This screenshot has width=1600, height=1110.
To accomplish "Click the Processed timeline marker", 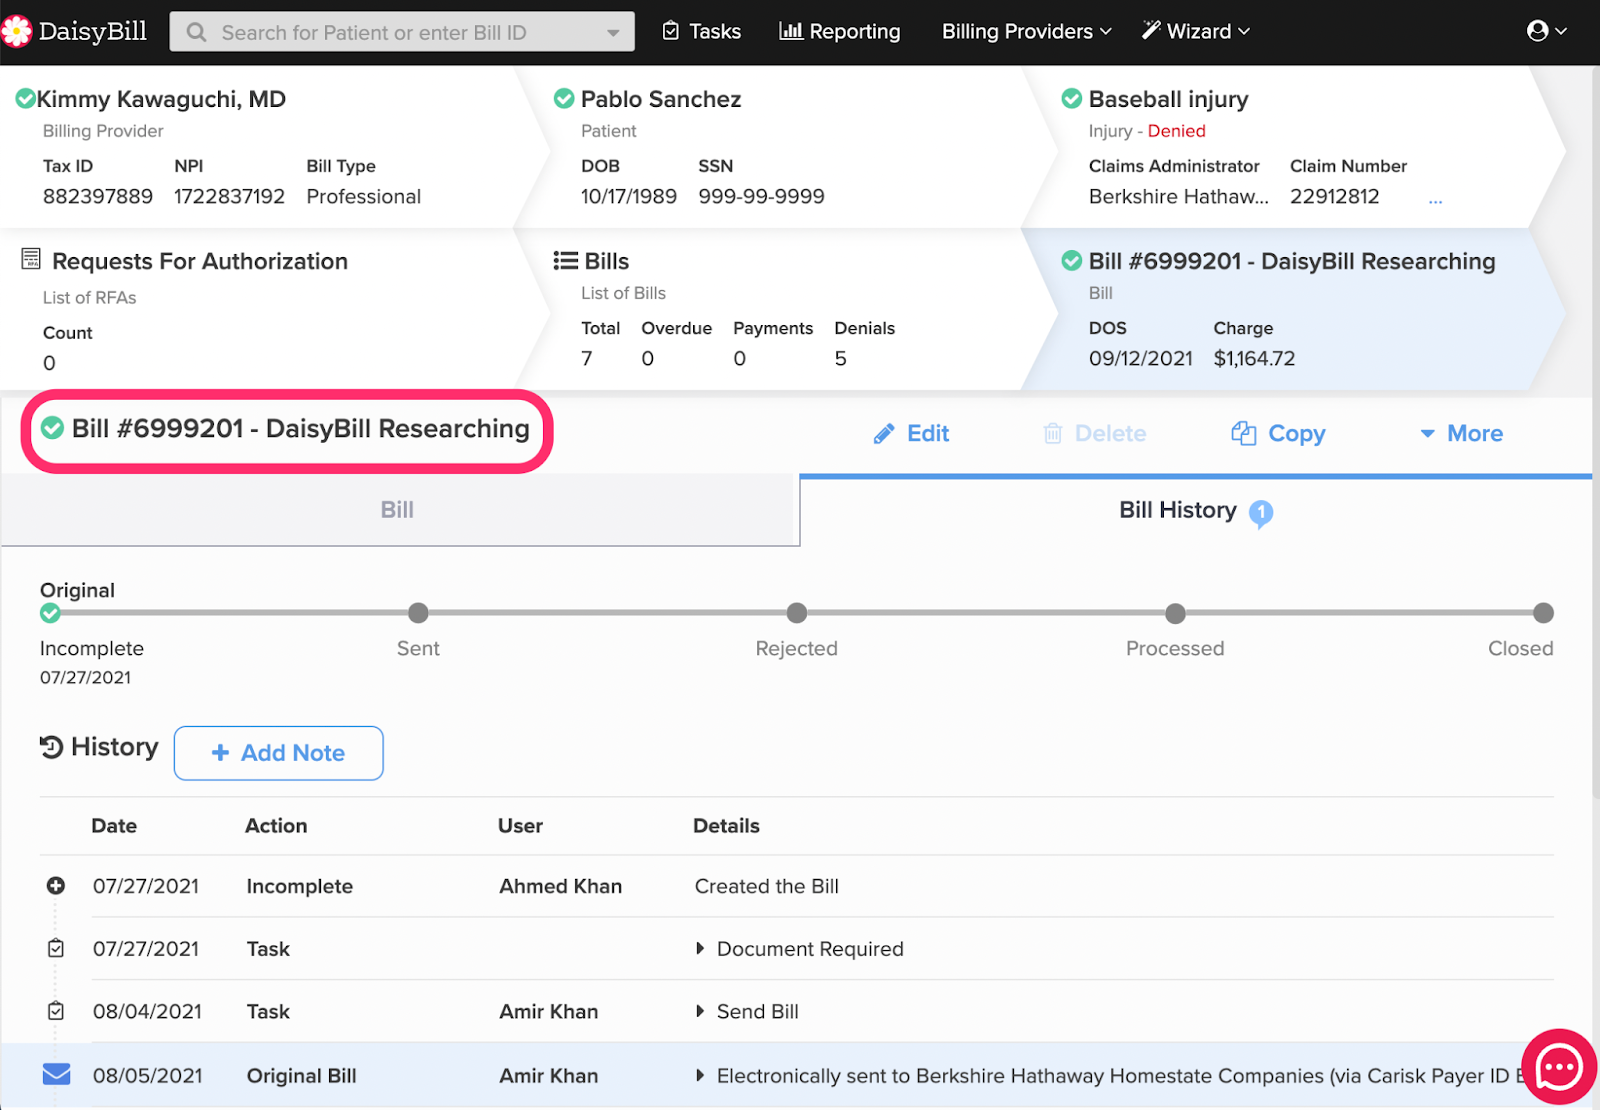I will point(1175,613).
